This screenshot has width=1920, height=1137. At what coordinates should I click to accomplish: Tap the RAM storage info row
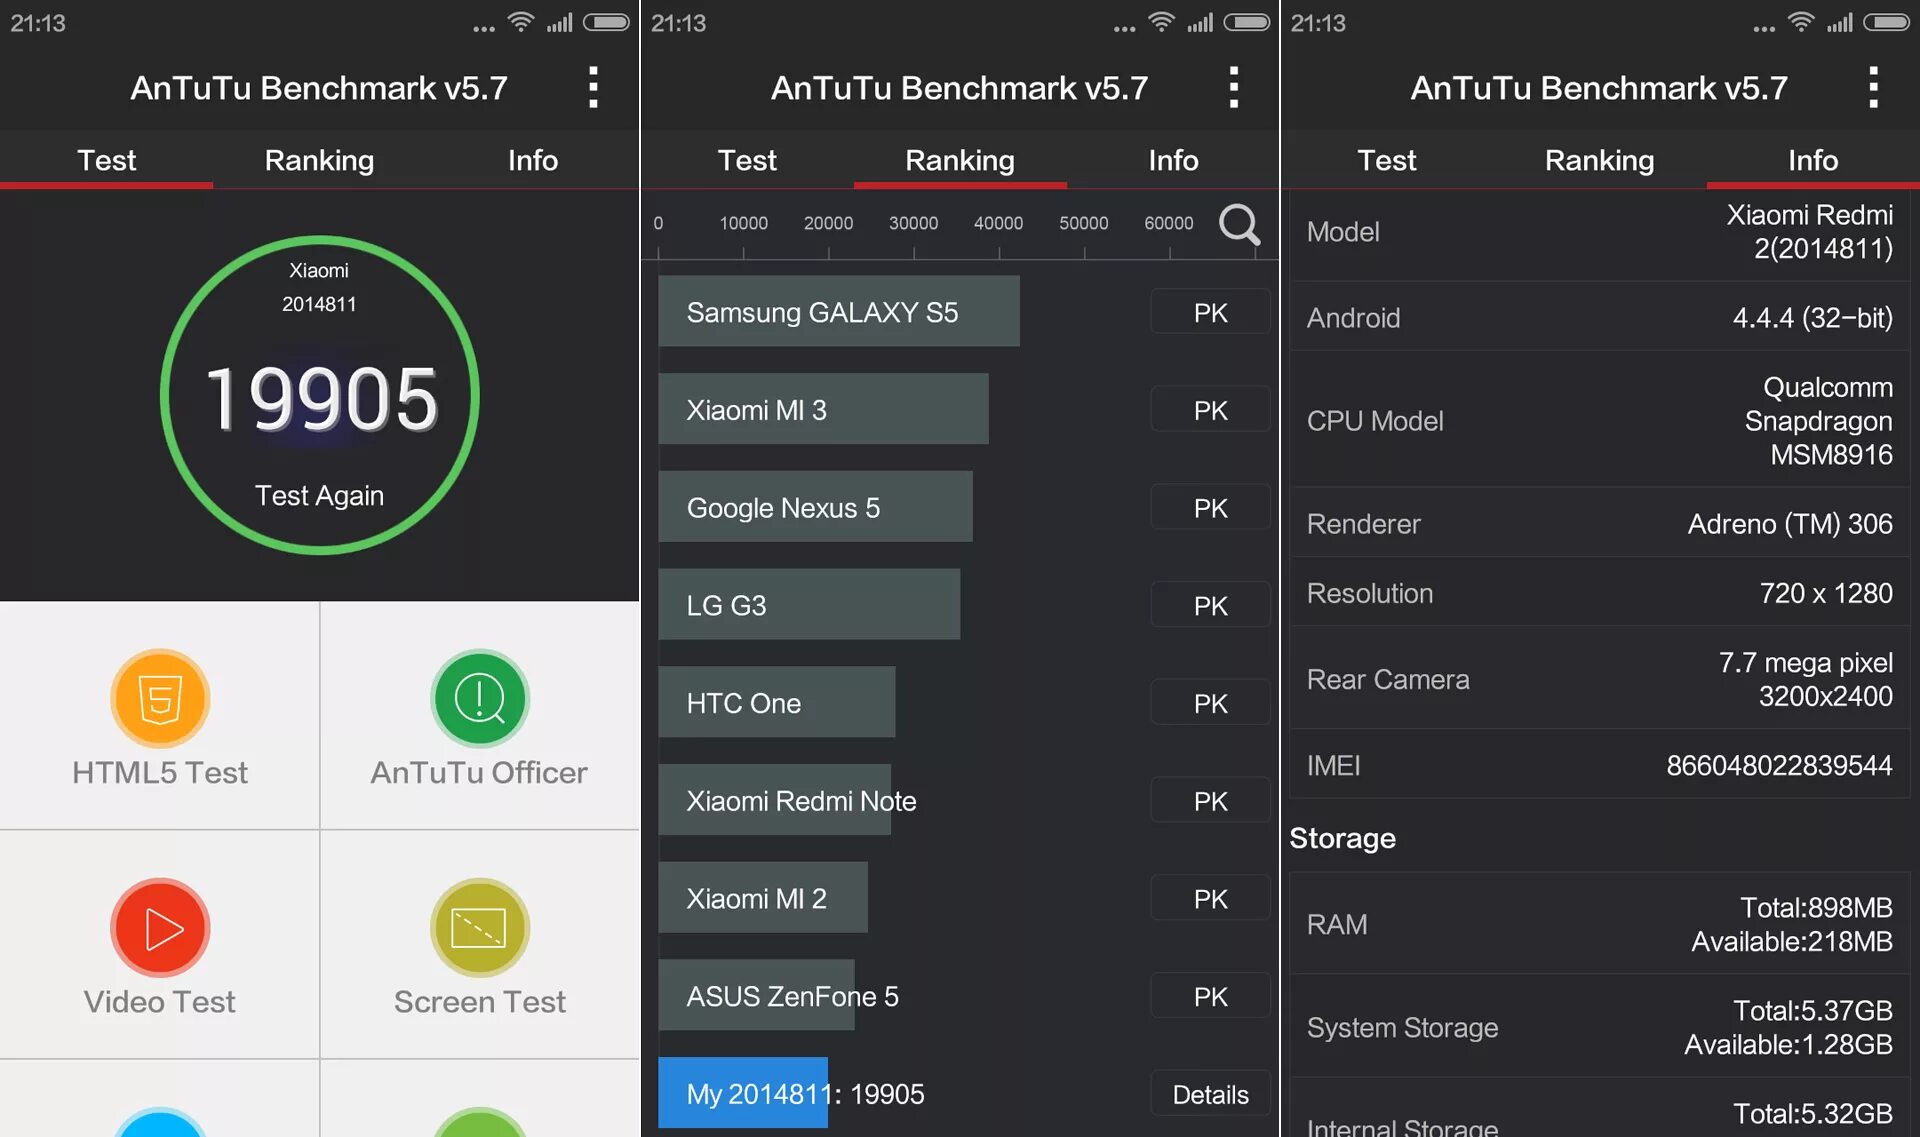click(x=1599, y=924)
